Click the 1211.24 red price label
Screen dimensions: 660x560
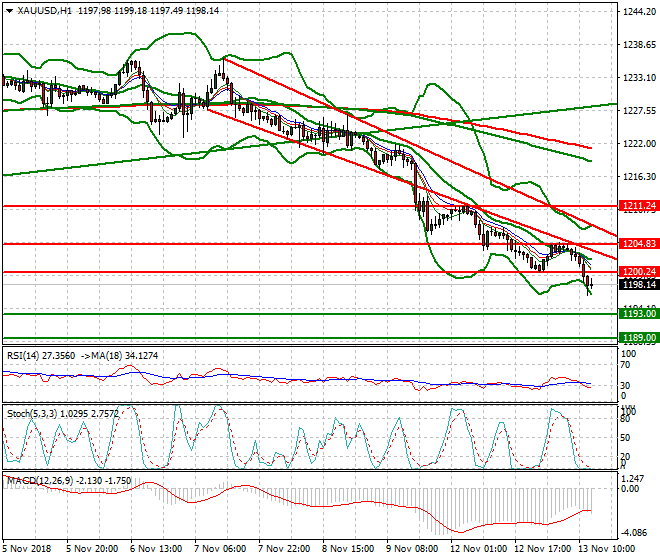639,206
